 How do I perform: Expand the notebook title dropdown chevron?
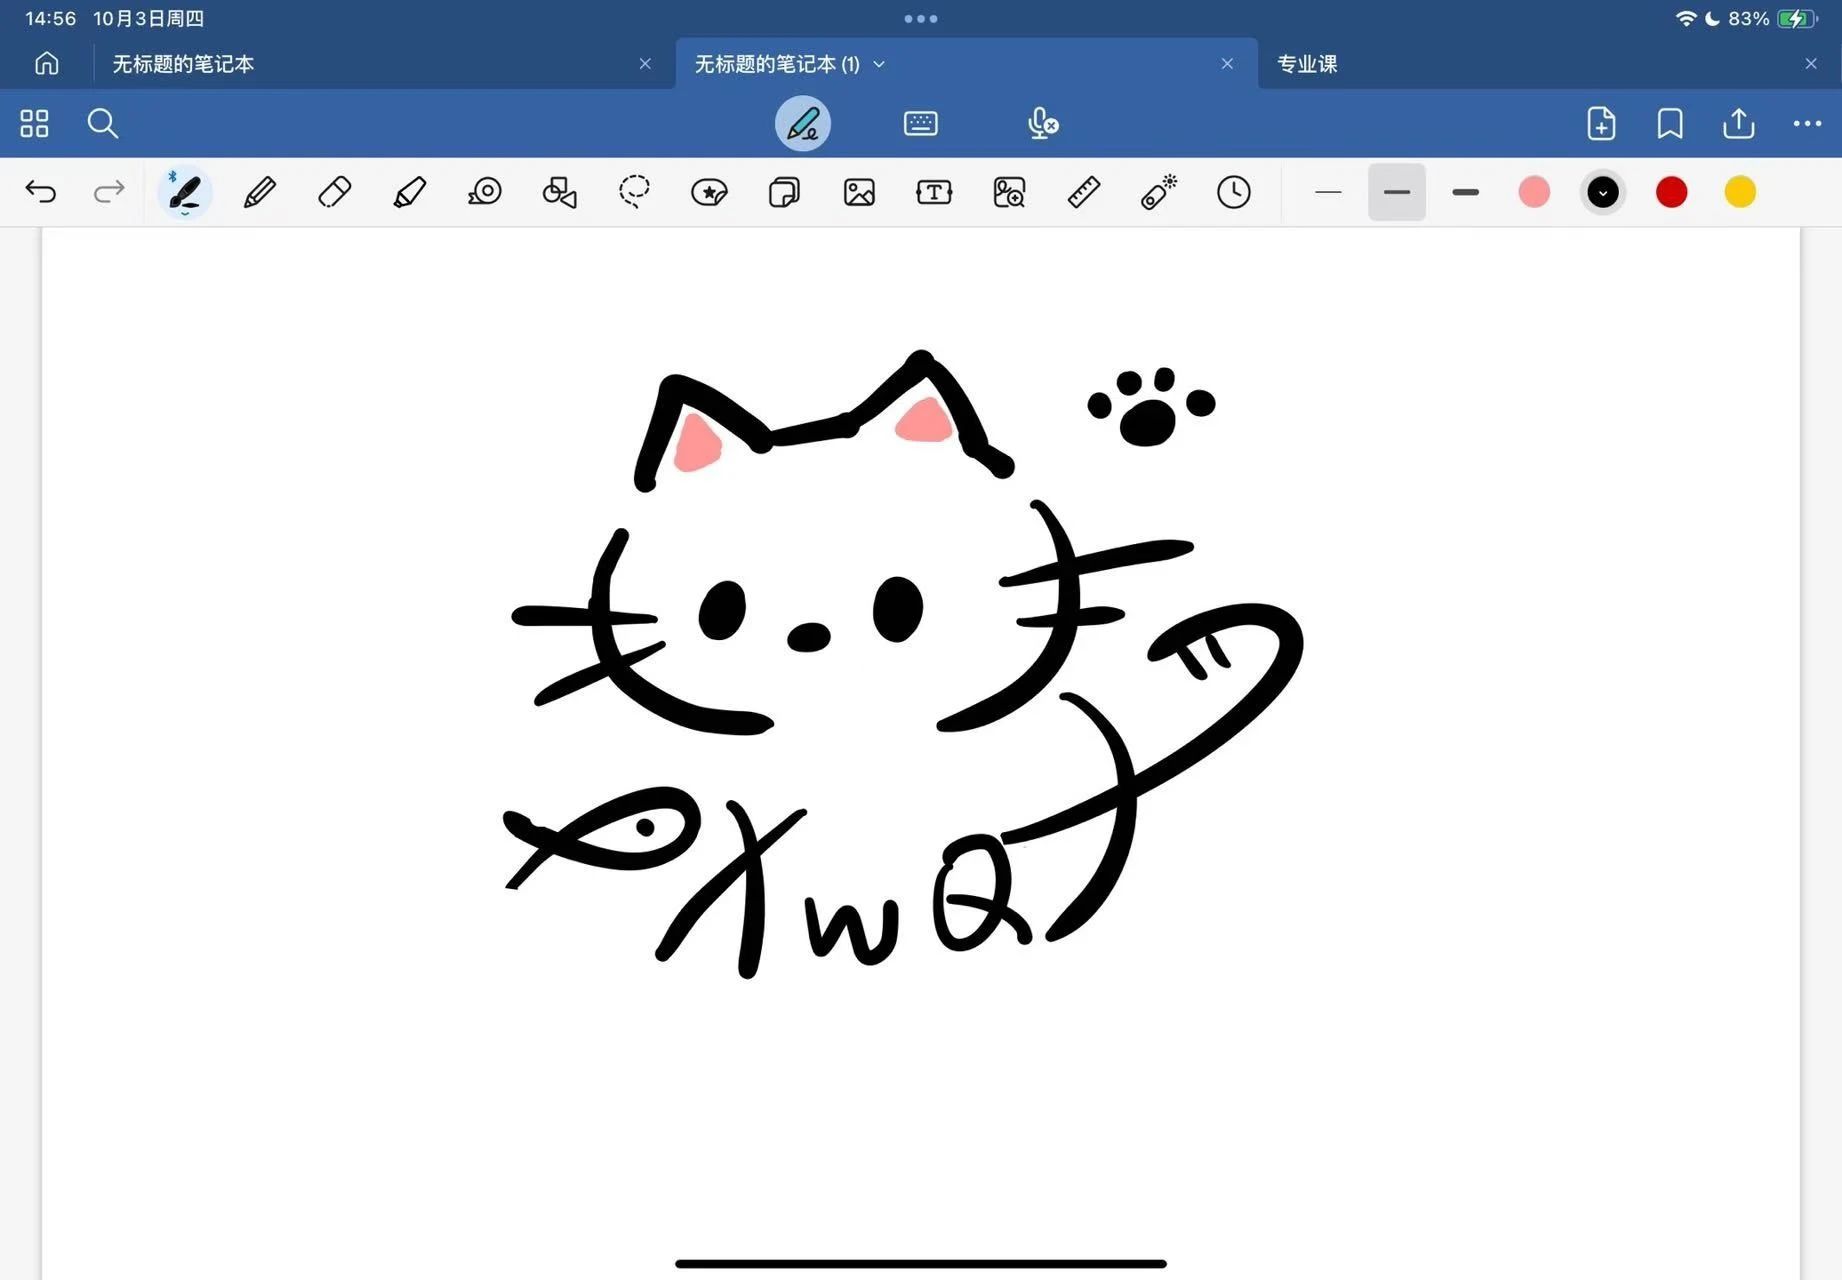[x=879, y=64]
